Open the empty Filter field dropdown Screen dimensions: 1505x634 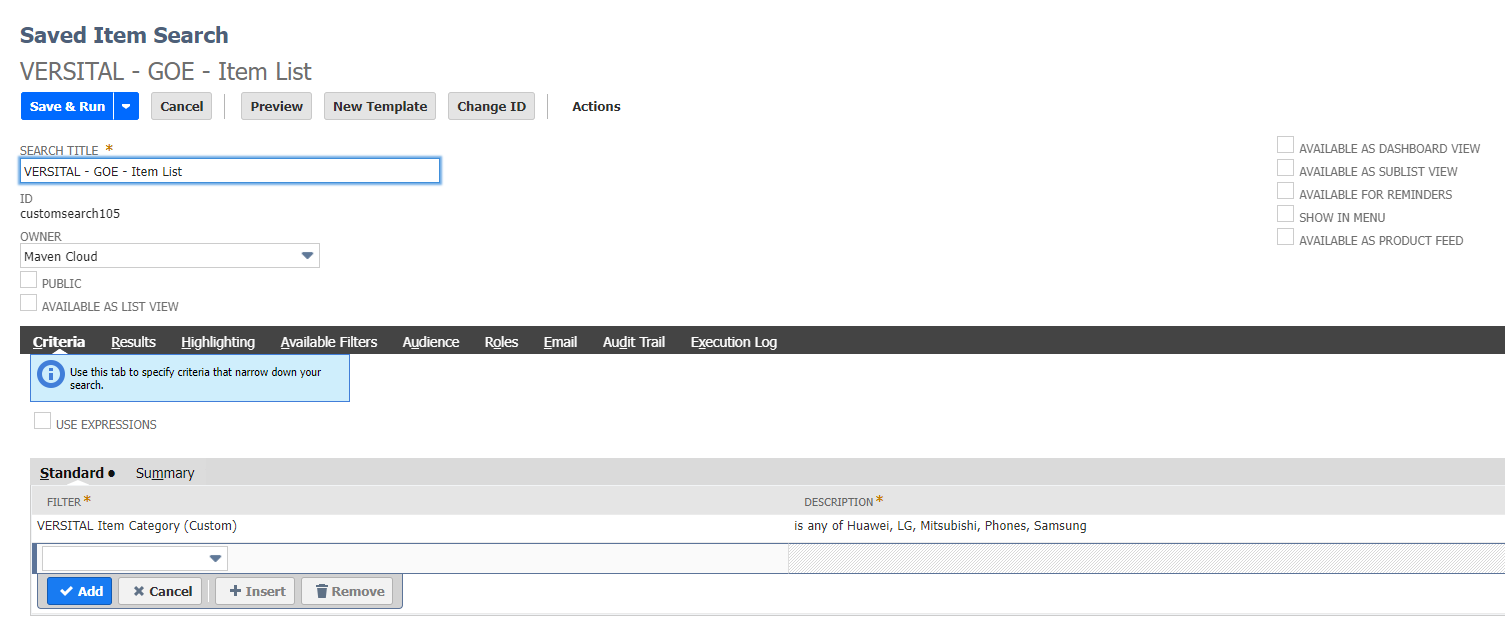(x=215, y=558)
